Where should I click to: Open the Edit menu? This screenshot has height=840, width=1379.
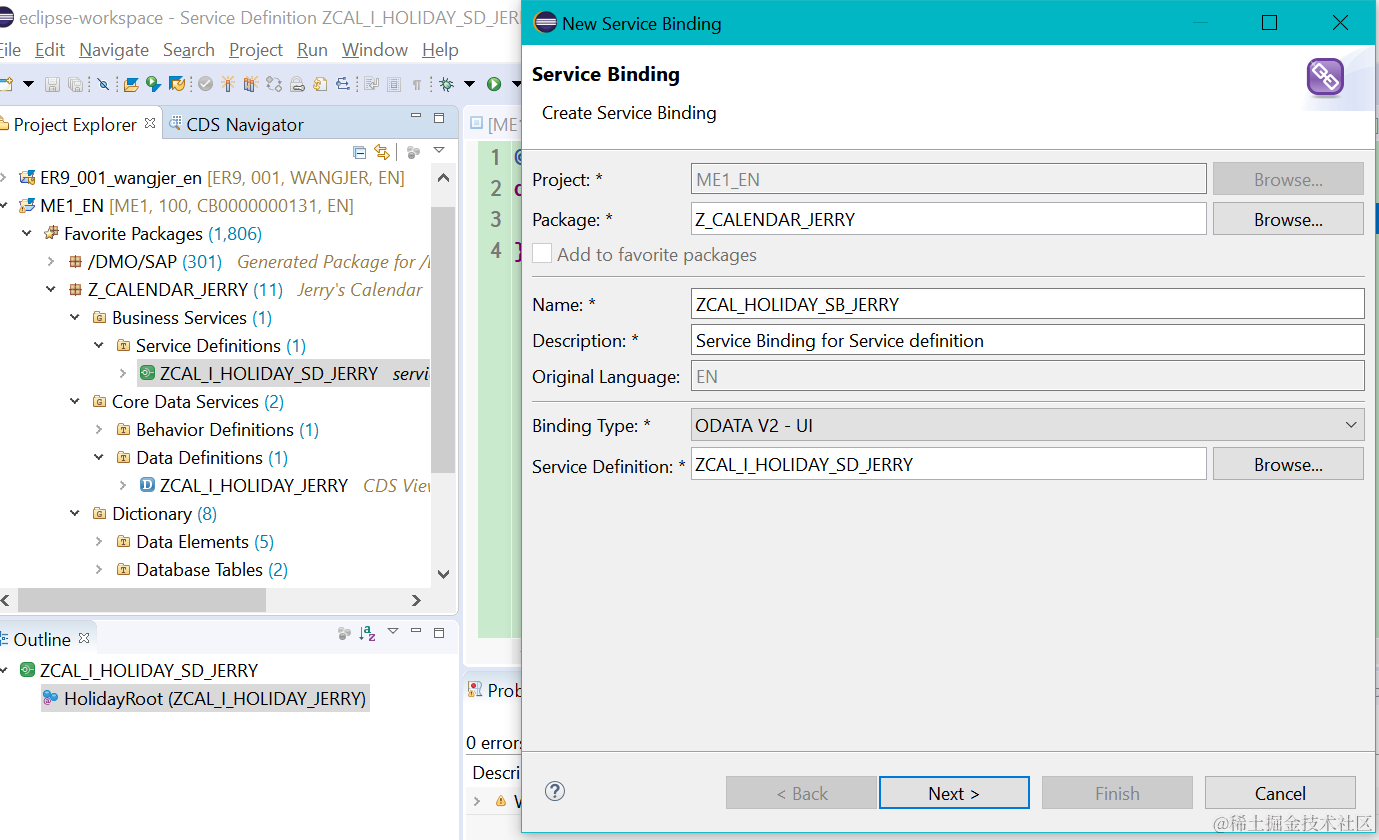click(x=50, y=50)
